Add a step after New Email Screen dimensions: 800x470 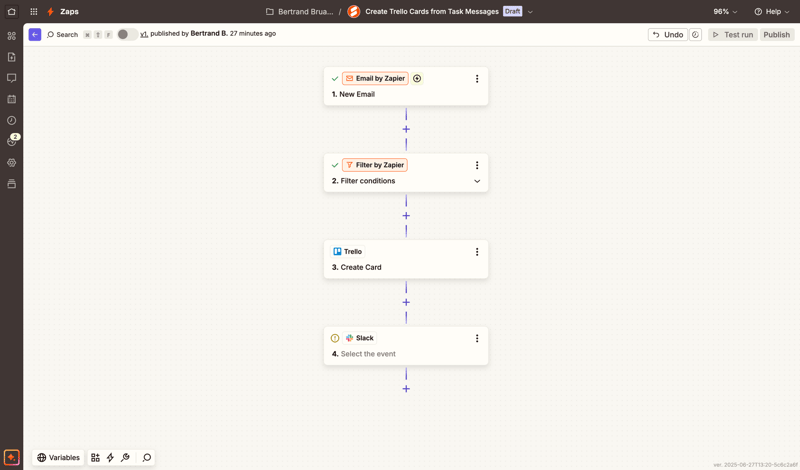pos(406,129)
